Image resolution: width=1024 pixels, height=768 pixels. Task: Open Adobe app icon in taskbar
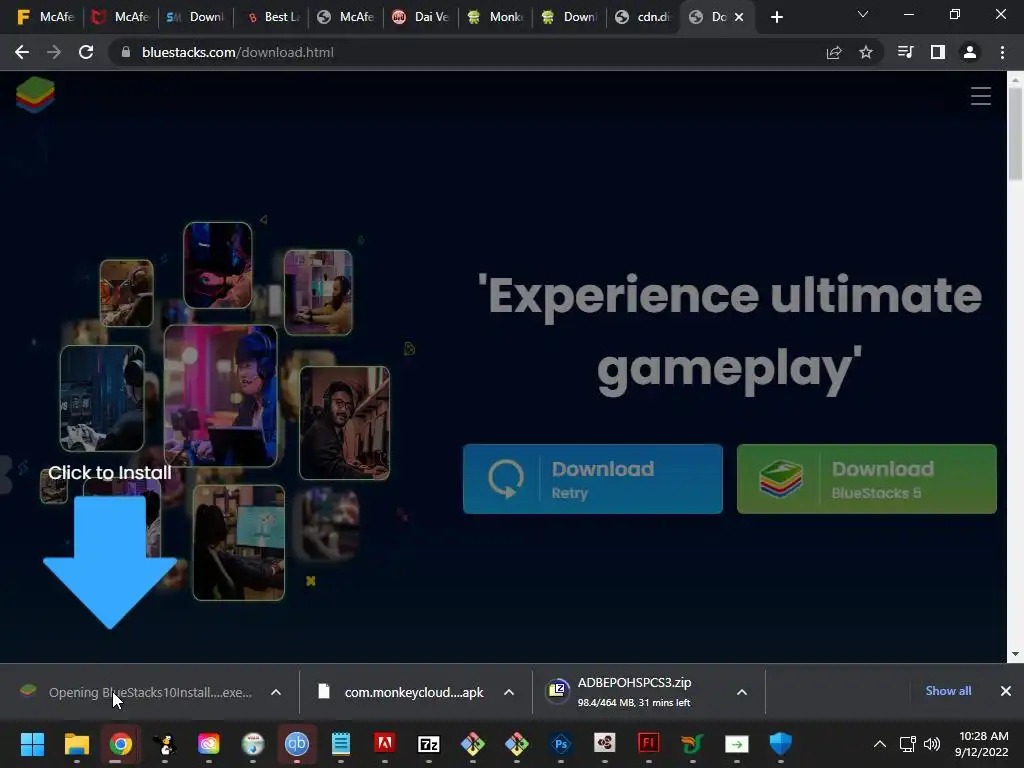pyautogui.click(x=385, y=743)
